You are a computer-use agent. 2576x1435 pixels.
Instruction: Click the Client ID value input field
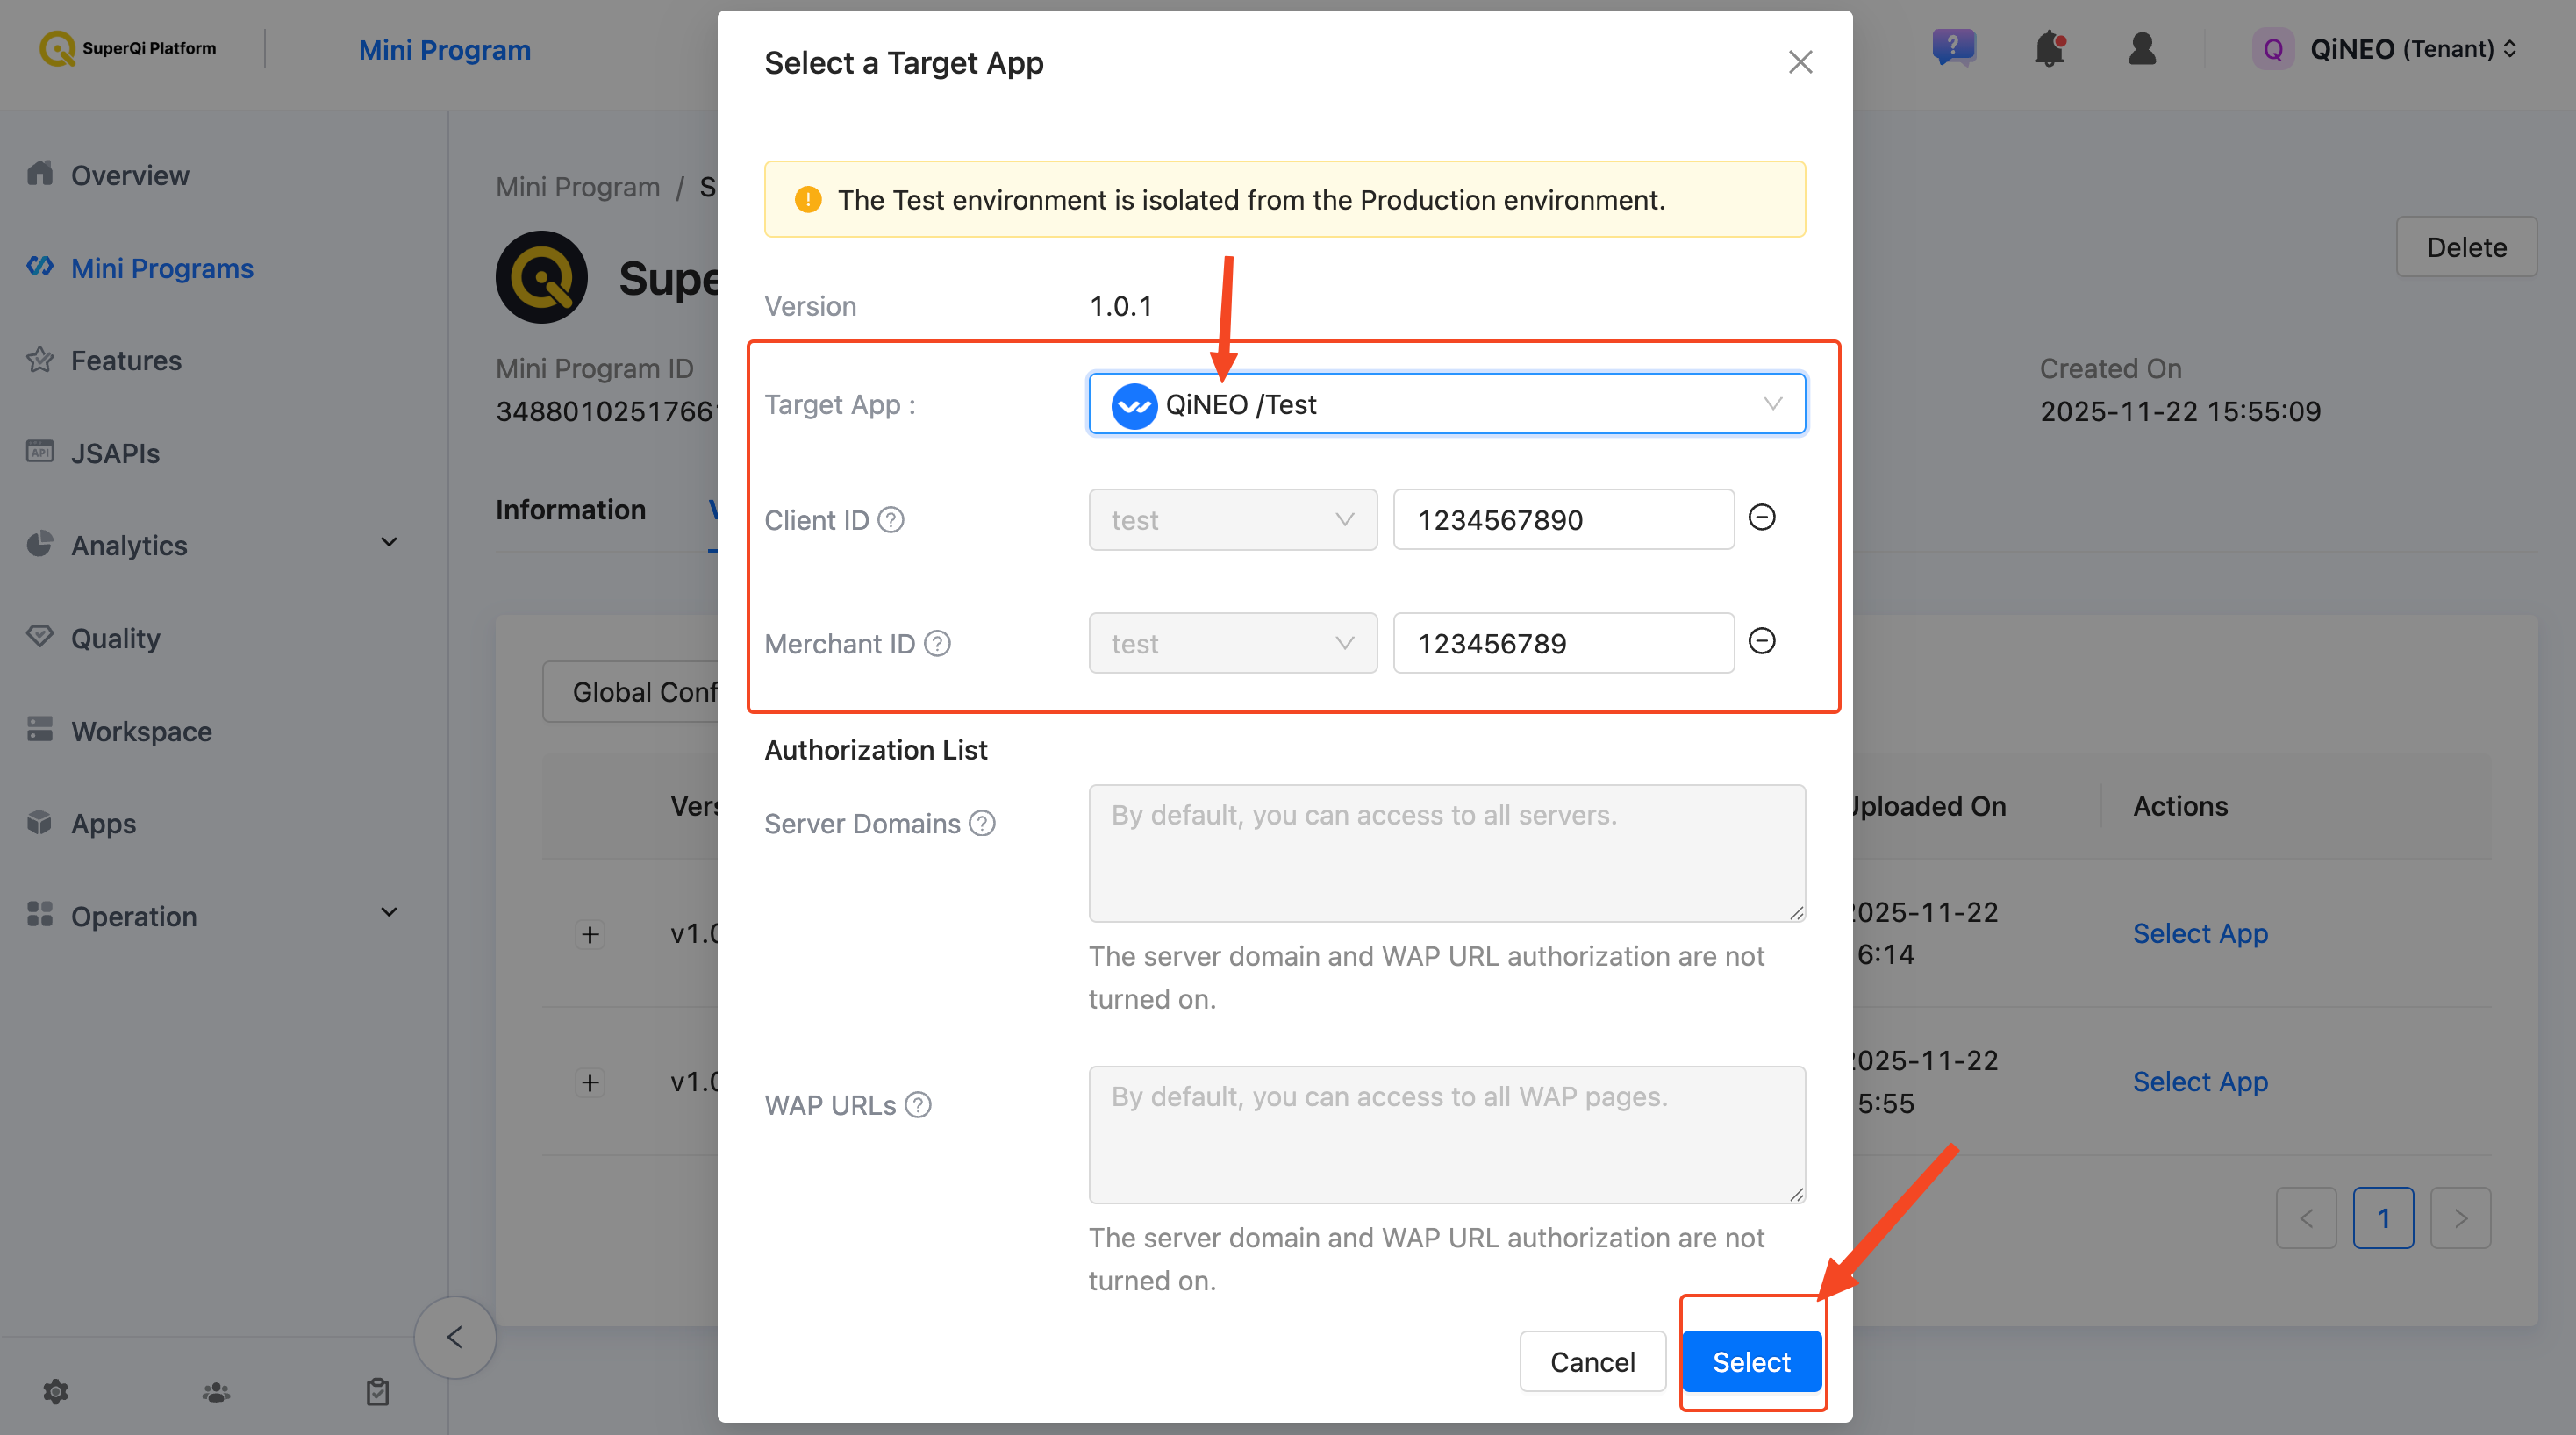coord(1564,520)
